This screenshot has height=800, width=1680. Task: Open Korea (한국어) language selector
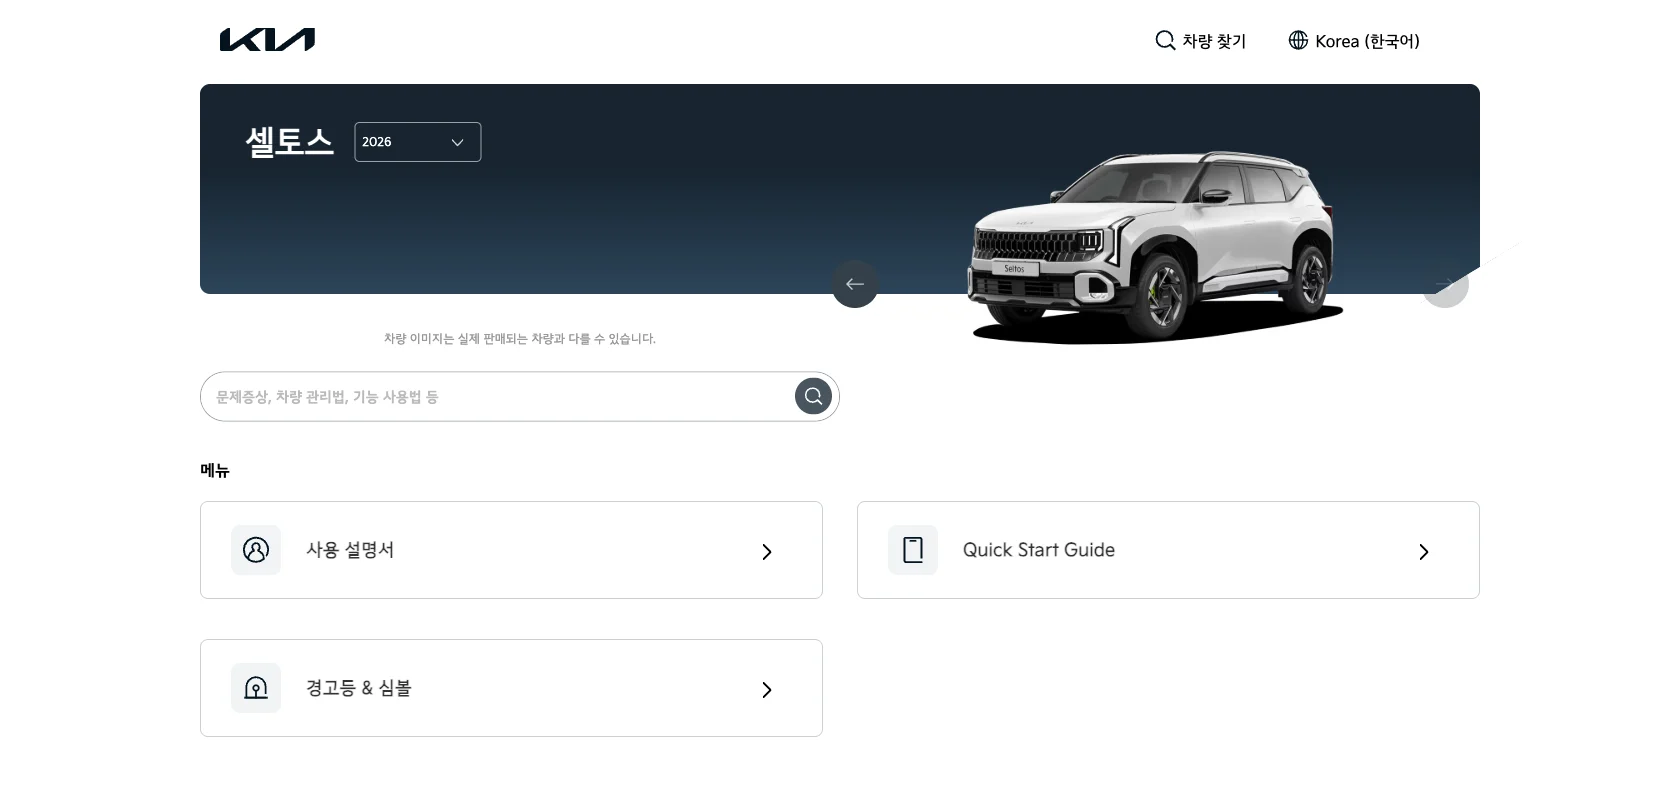click(x=1354, y=41)
